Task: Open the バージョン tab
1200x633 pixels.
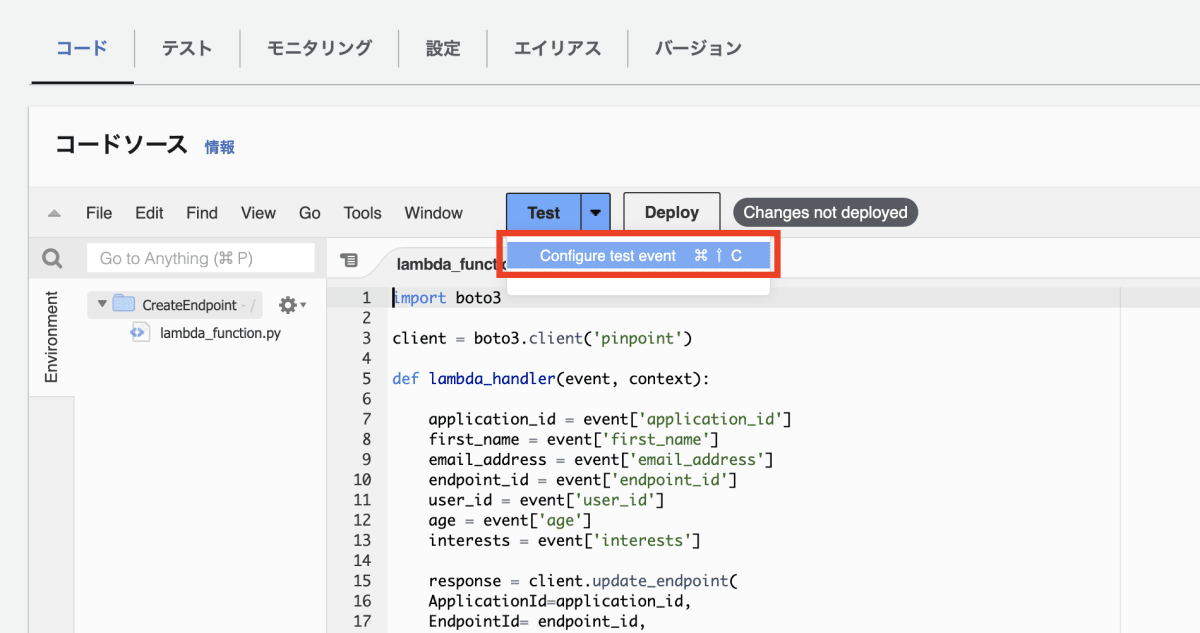Action: click(x=698, y=47)
